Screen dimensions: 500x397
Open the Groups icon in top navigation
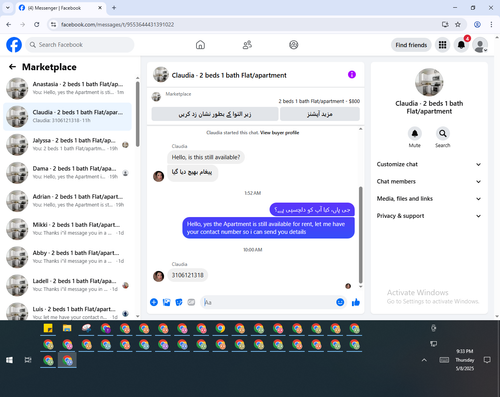coord(294,45)
